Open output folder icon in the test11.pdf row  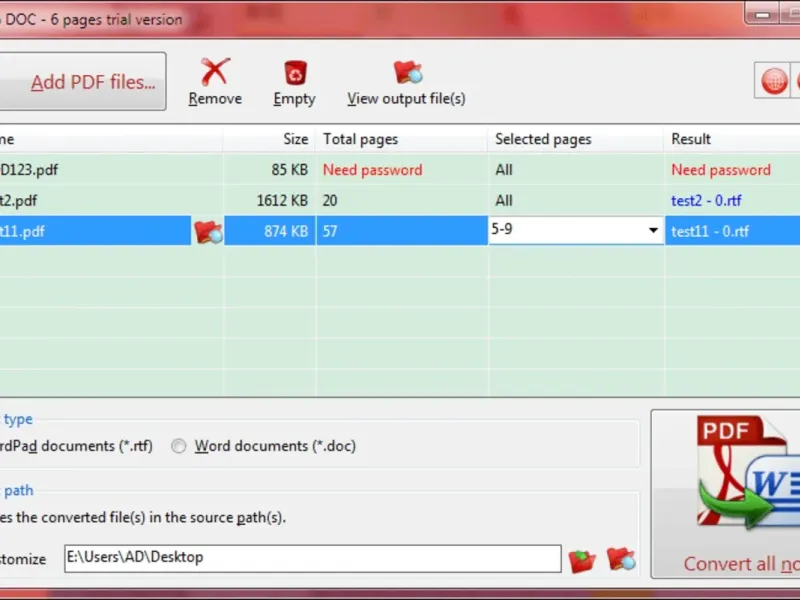click(x=208, y=232)
